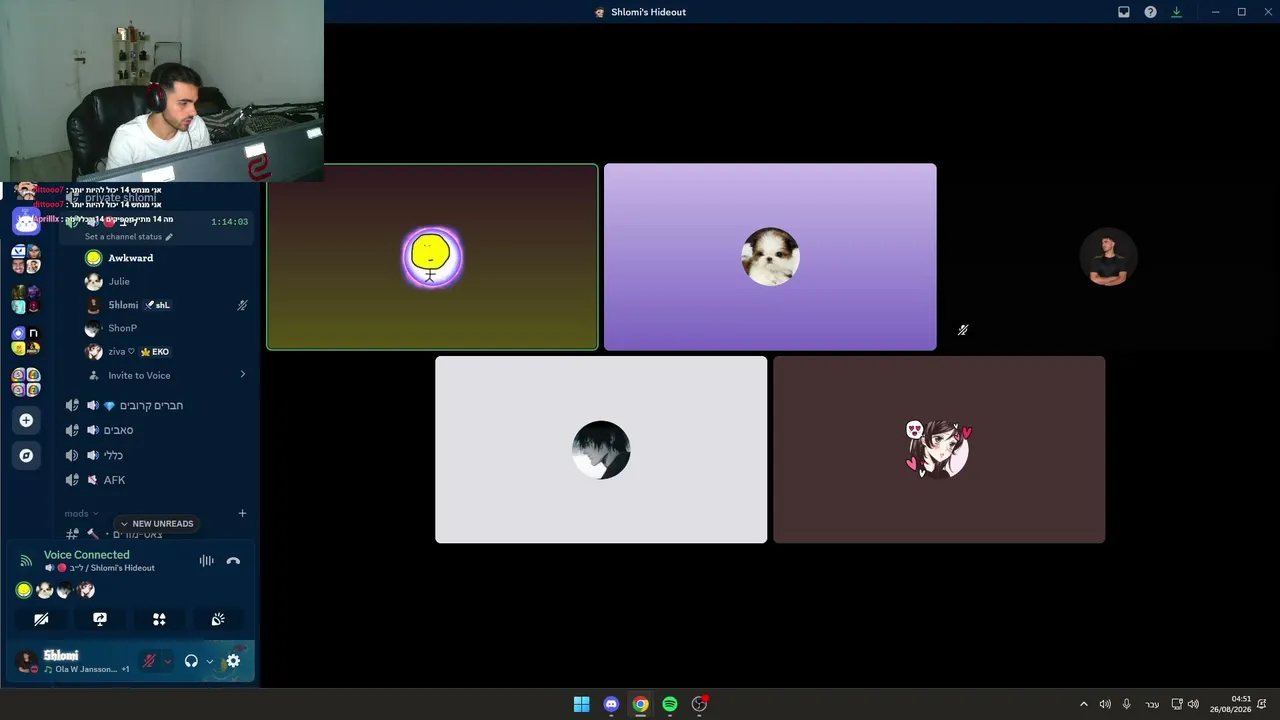The height and width of the screenshot is (720, 1280).
Task: Create channel in mods category
Action: [x=242, y=513]
